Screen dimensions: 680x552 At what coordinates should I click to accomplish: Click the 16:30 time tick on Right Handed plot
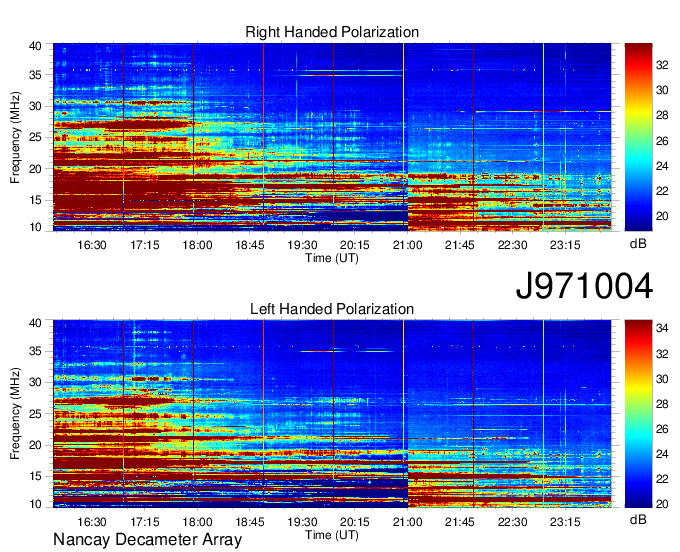(x=92, y=245)
